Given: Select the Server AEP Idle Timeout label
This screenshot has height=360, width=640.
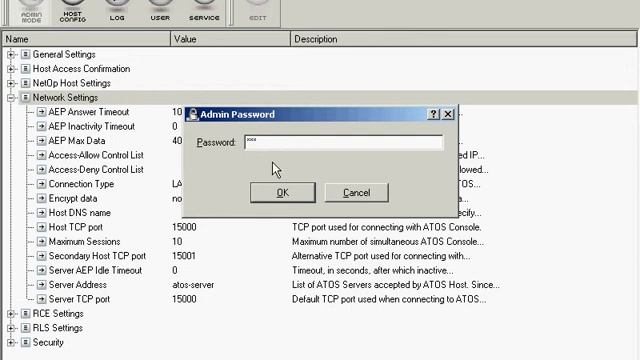Looking at the screenshot, I should 95,270.
